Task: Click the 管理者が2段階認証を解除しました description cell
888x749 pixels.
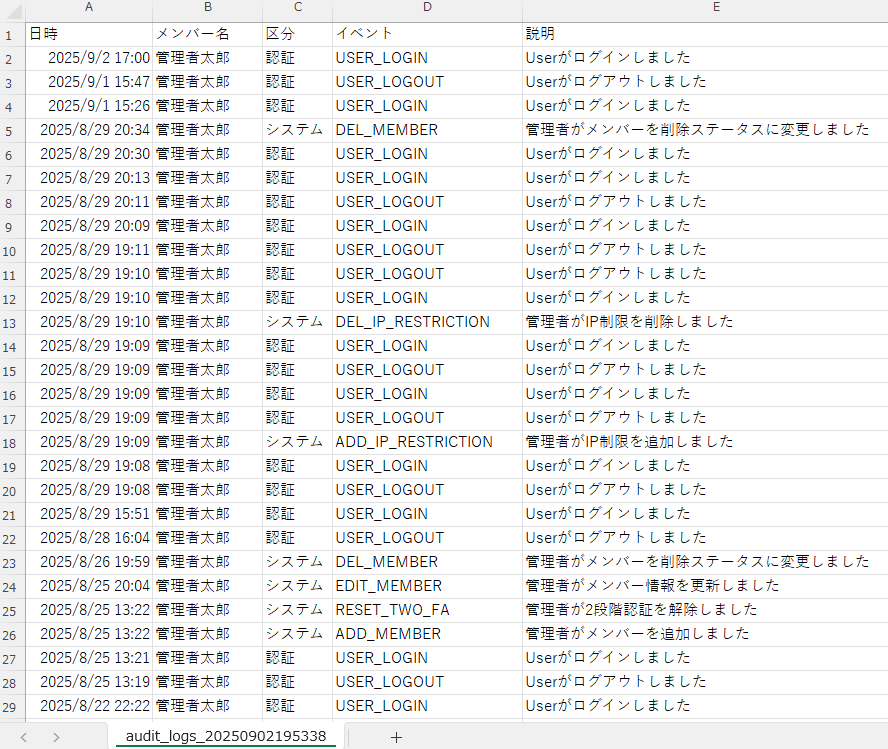Action: pyautogui.click(x=705, y=610)
